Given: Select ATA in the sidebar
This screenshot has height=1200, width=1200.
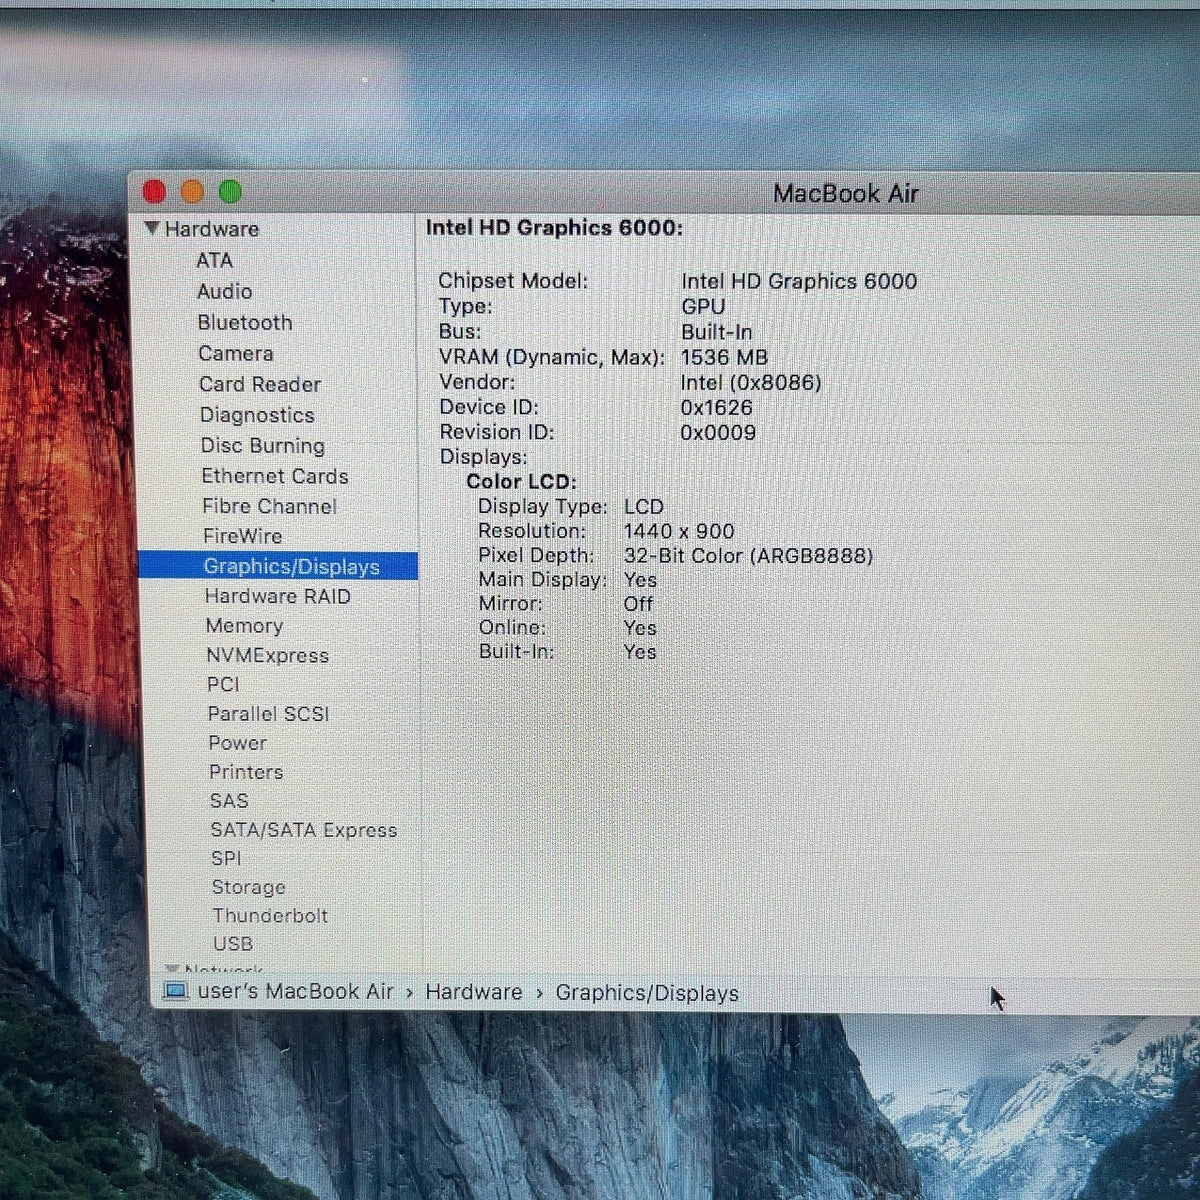Looking at the screenshot, I should (x=214, y=260).
